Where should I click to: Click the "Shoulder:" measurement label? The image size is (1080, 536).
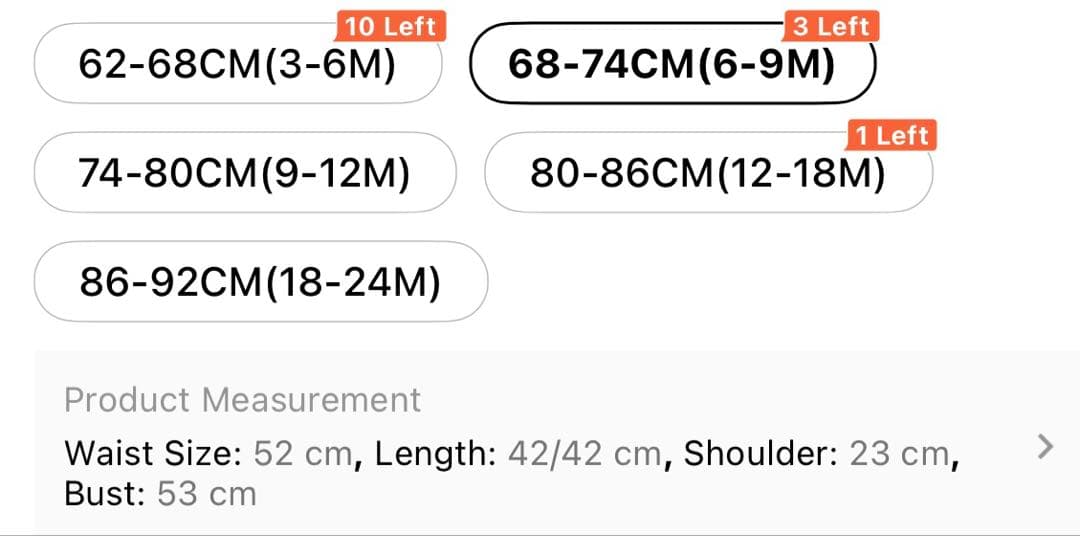tap(761, 454)
